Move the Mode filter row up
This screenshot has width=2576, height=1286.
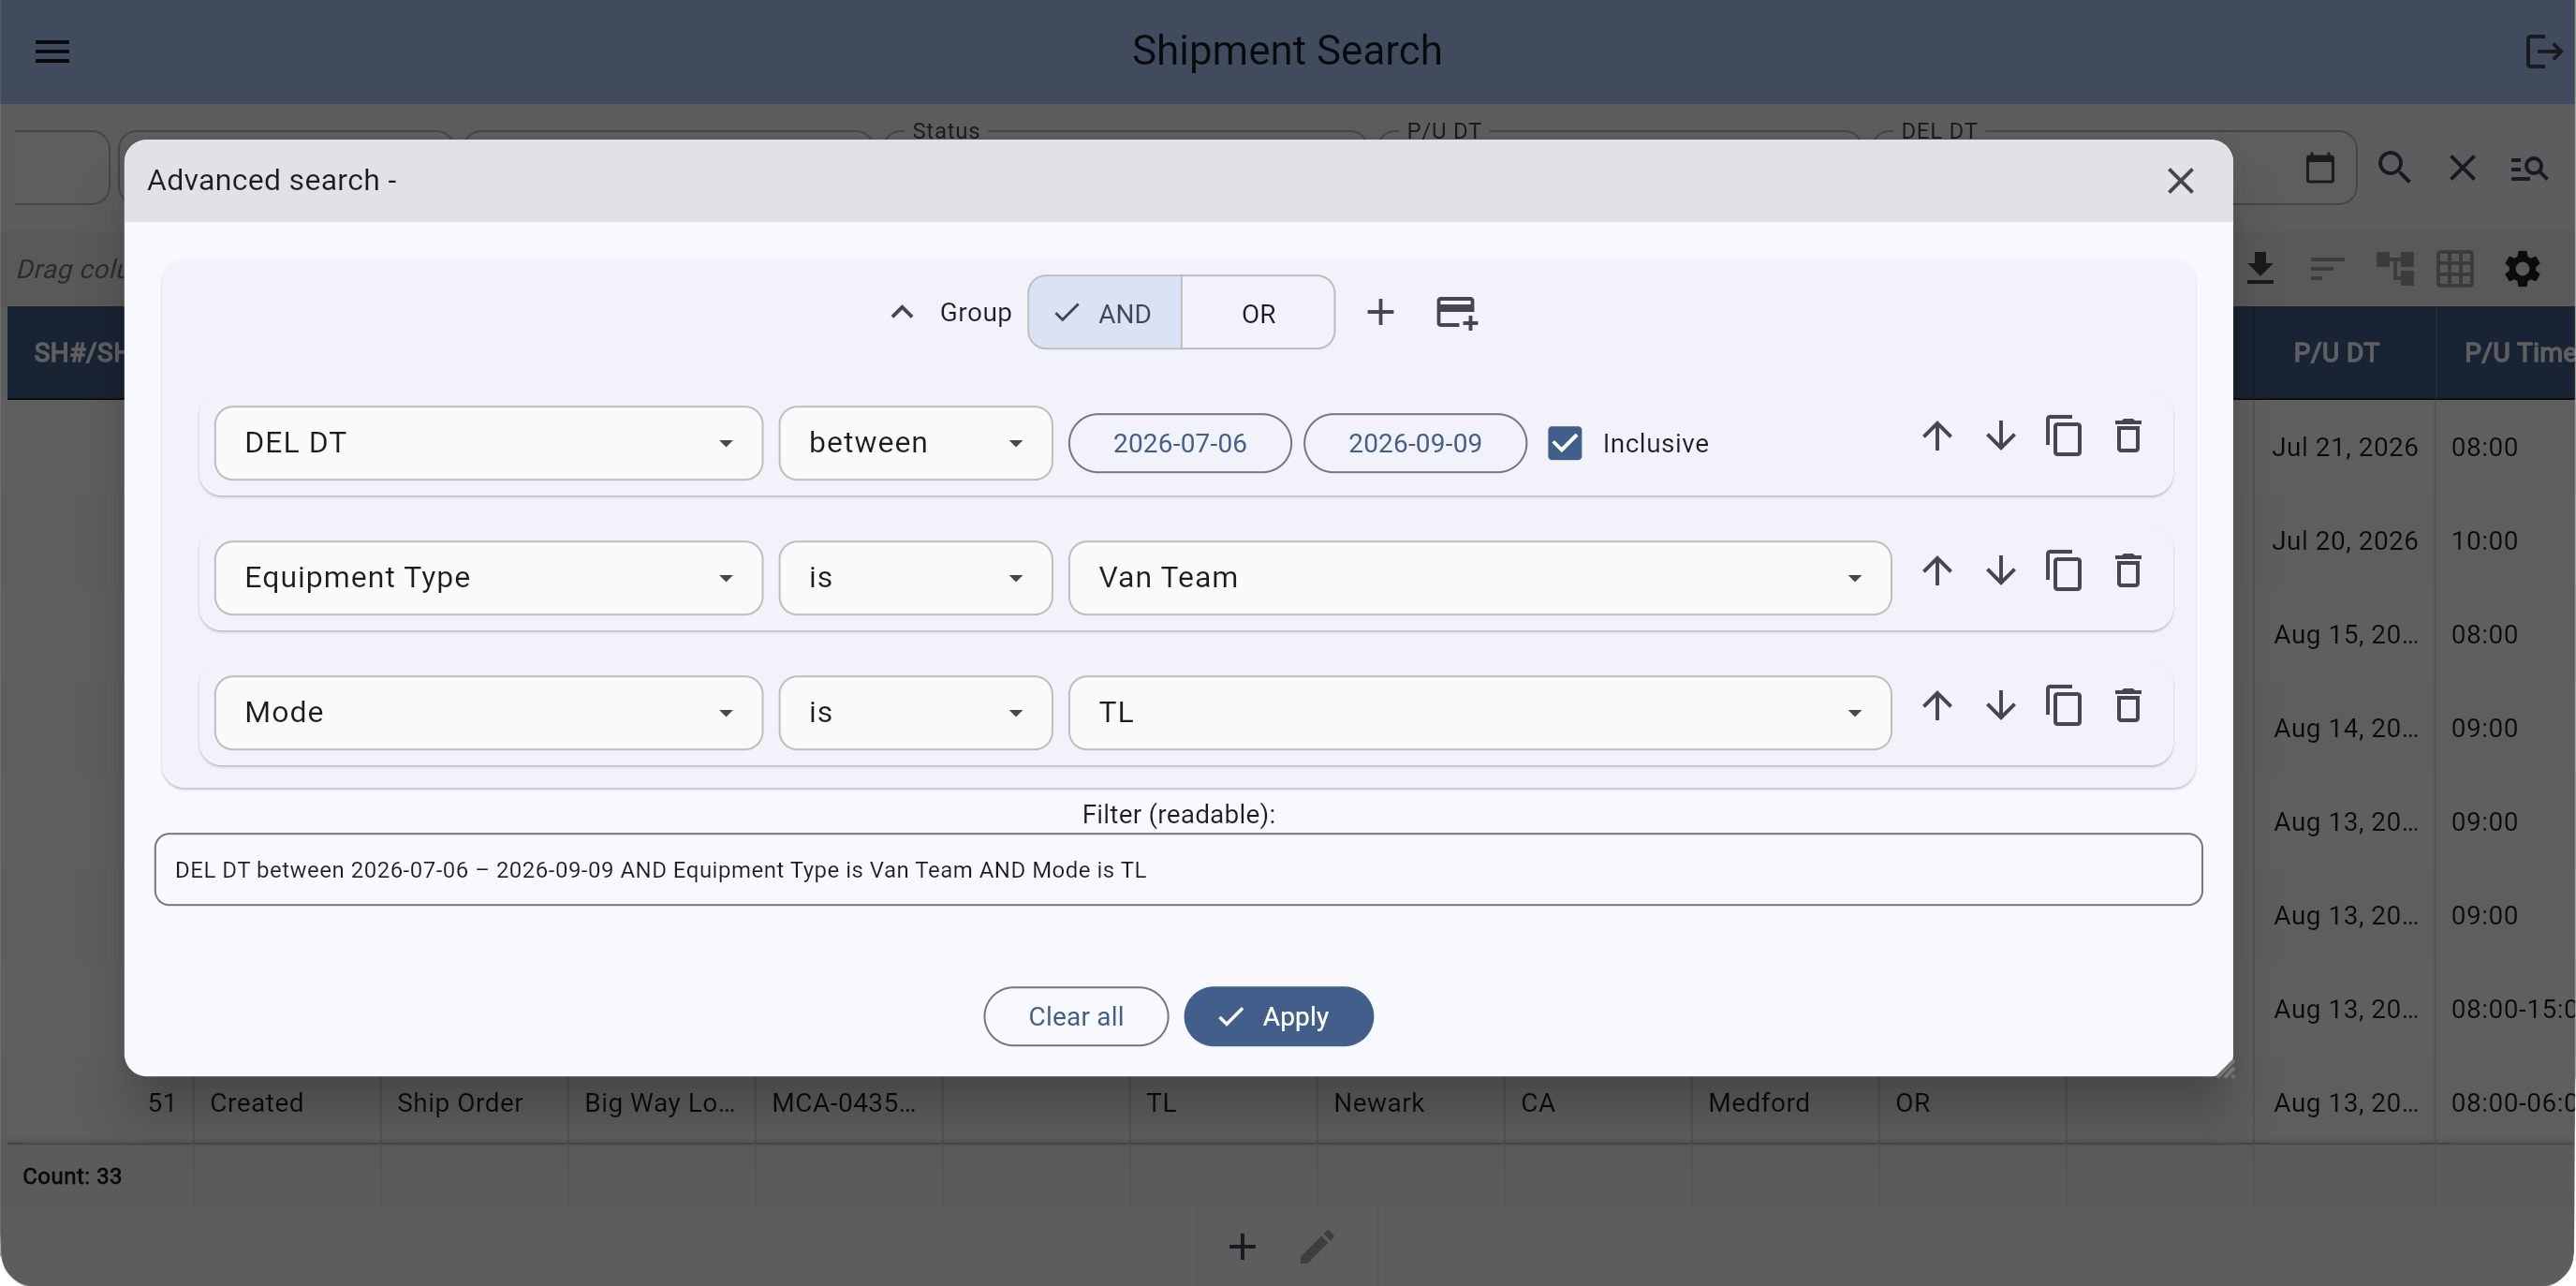tap(1937, 707)
